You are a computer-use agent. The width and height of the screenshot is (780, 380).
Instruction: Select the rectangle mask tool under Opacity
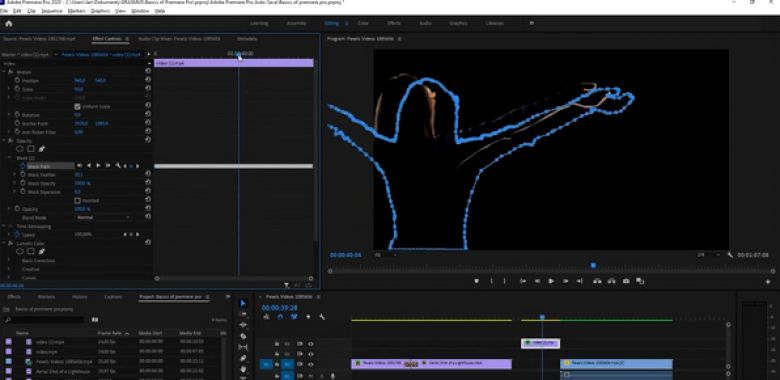pos(31,149)
